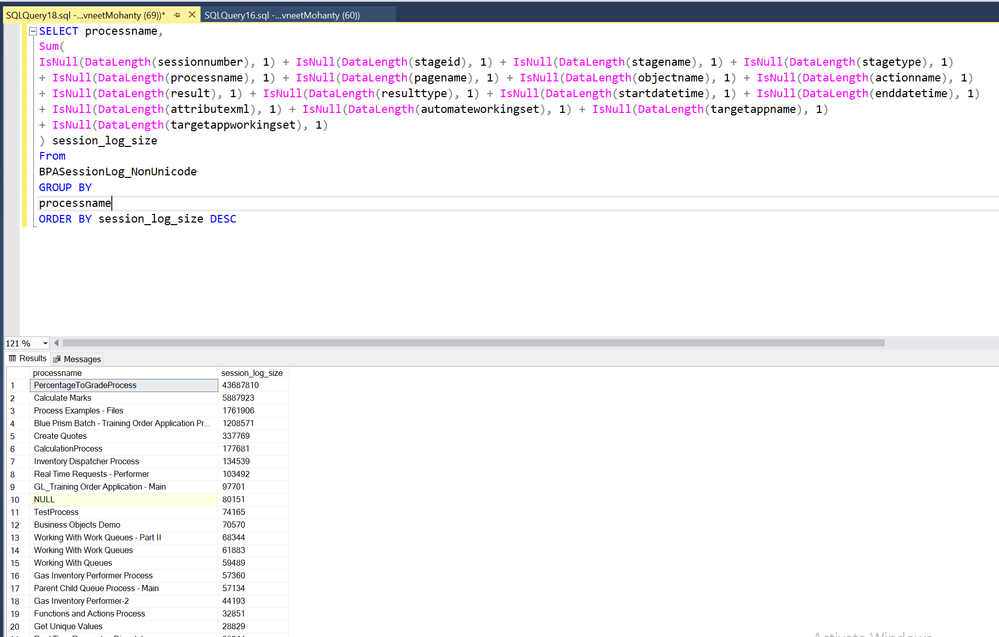
Task: Select the value 80151 cell
Action: (x=253, y=500)
